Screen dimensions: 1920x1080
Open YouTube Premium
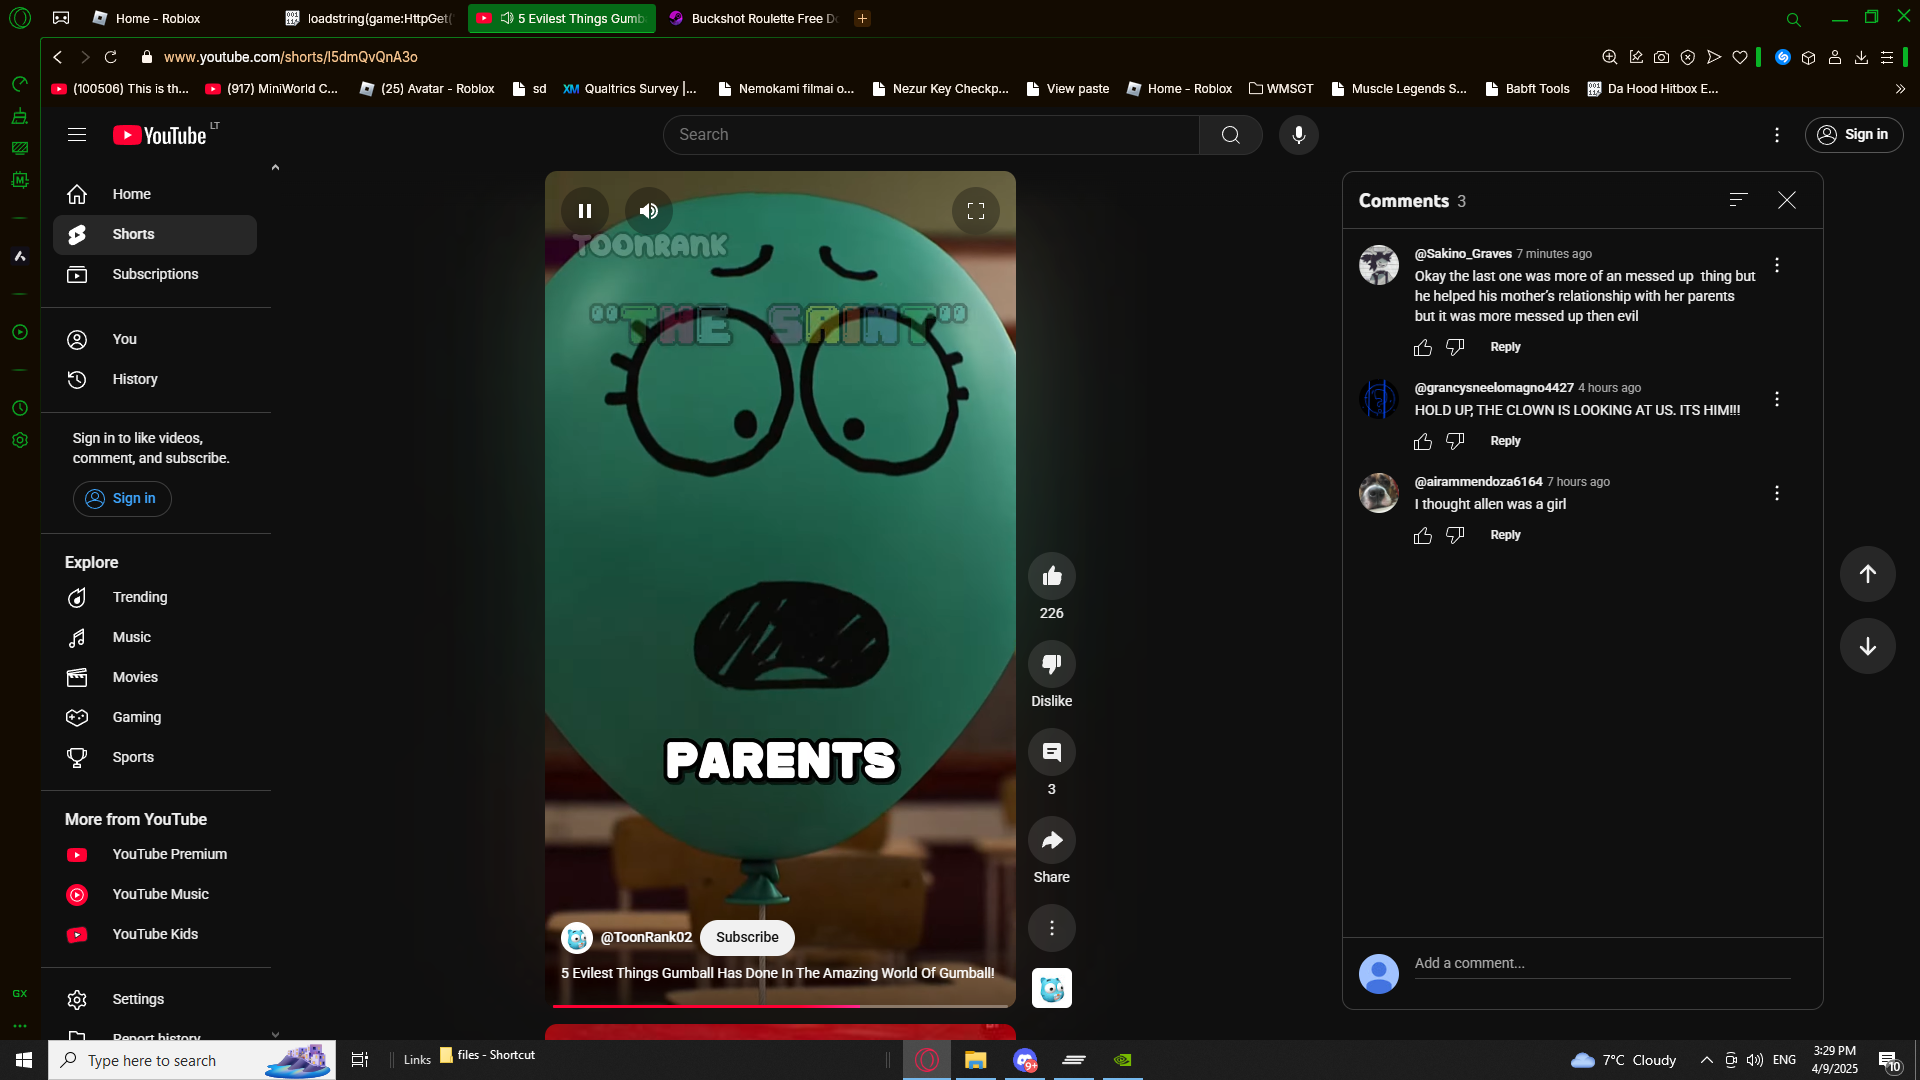click(x=155, y=854)
